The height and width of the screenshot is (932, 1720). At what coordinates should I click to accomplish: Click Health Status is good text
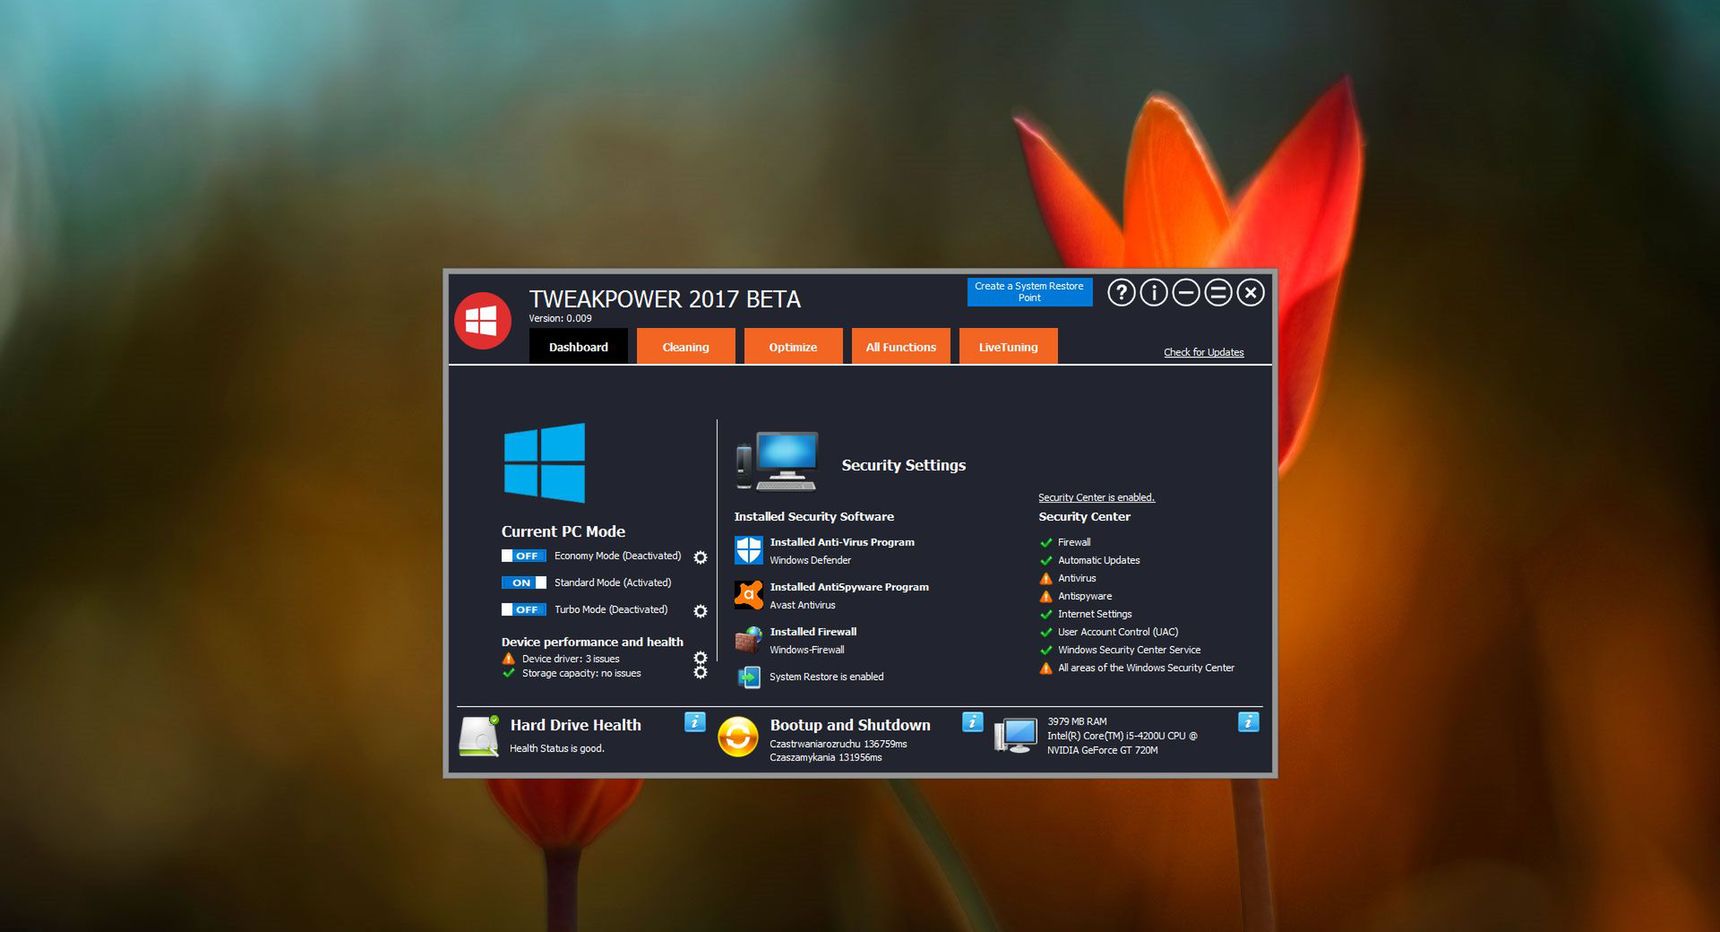click(x=557, y=748)
